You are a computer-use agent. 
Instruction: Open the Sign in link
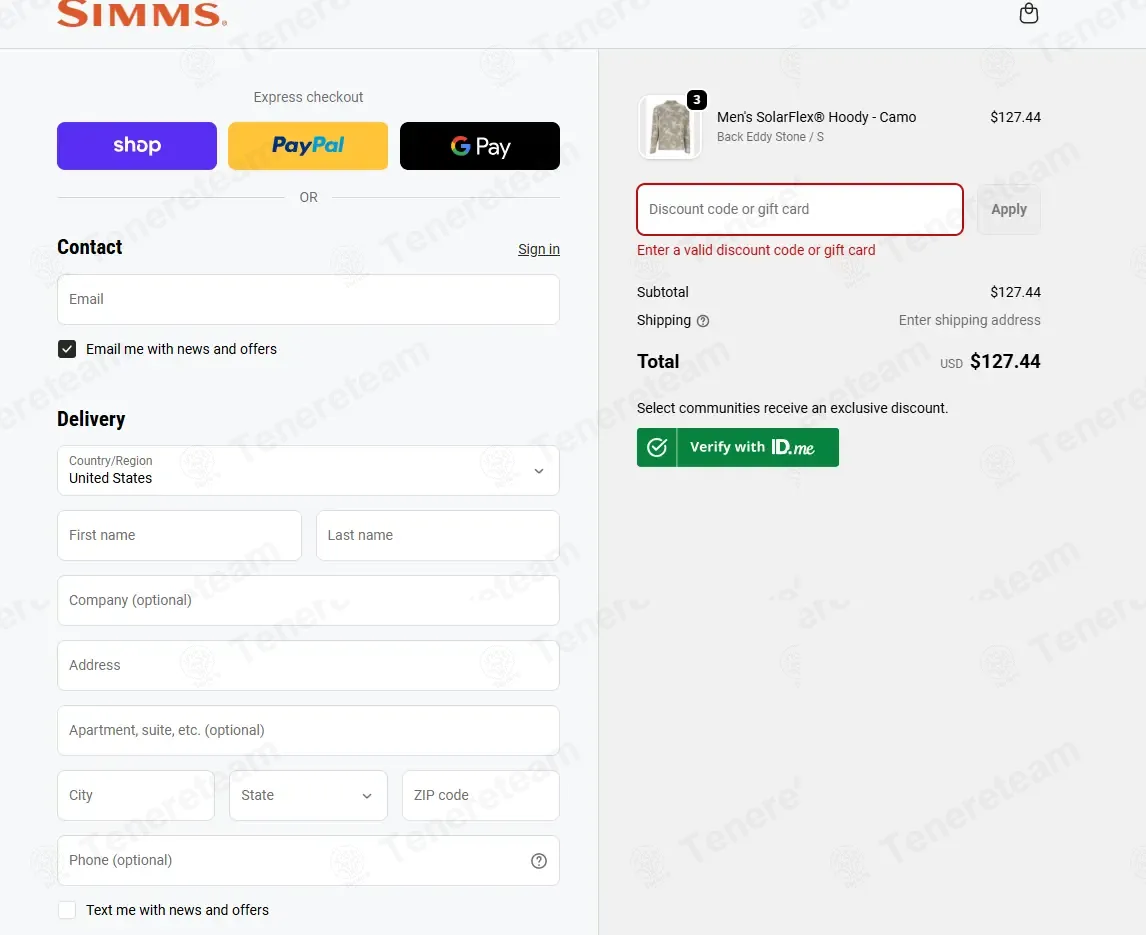(539, 249)
